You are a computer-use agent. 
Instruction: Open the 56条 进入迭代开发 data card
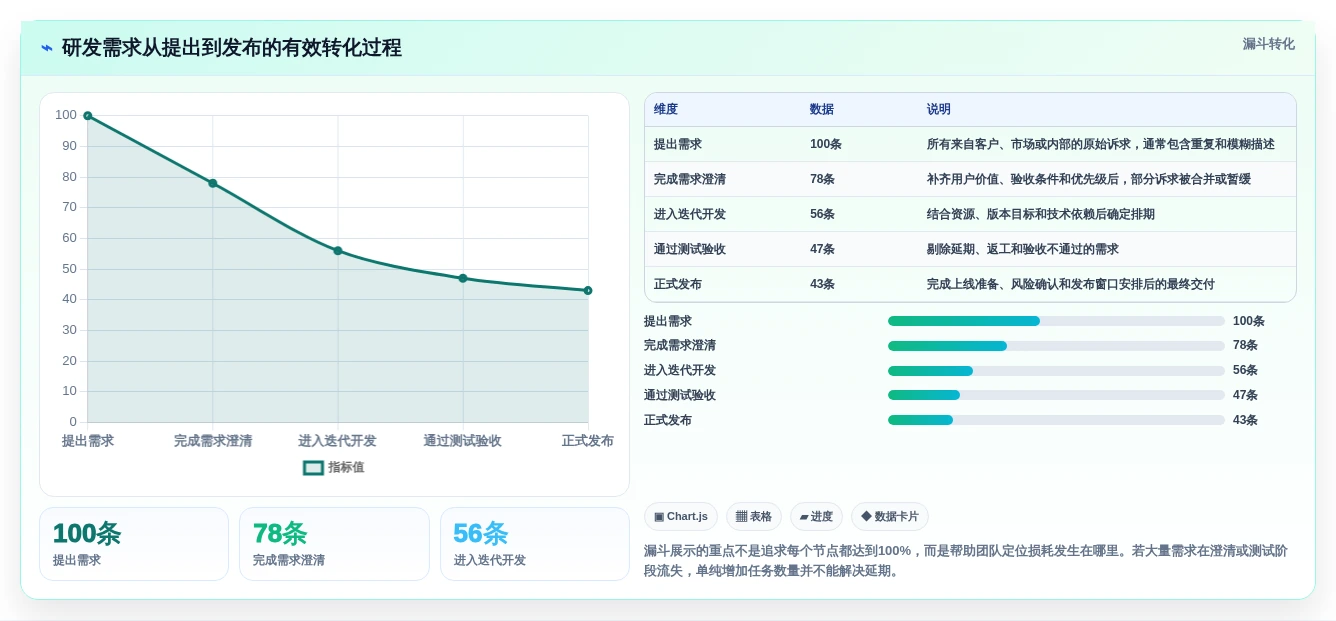tap(535, 544)
